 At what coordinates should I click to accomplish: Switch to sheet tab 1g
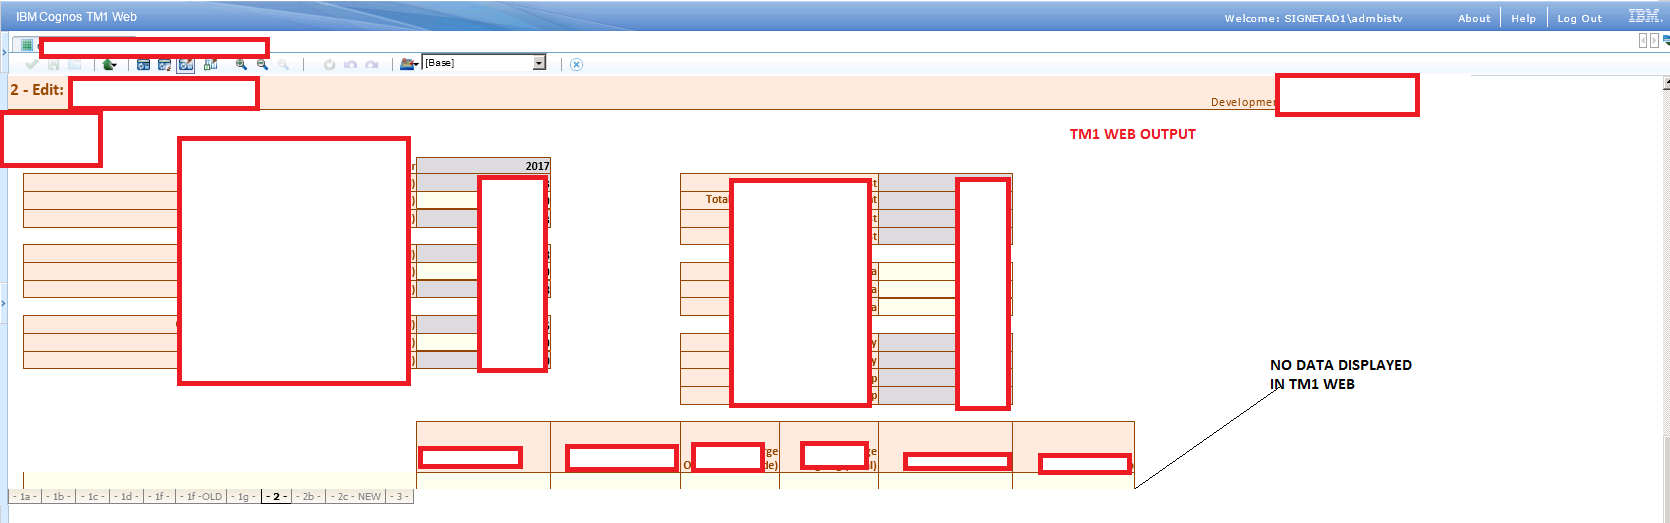click(244, 496)
